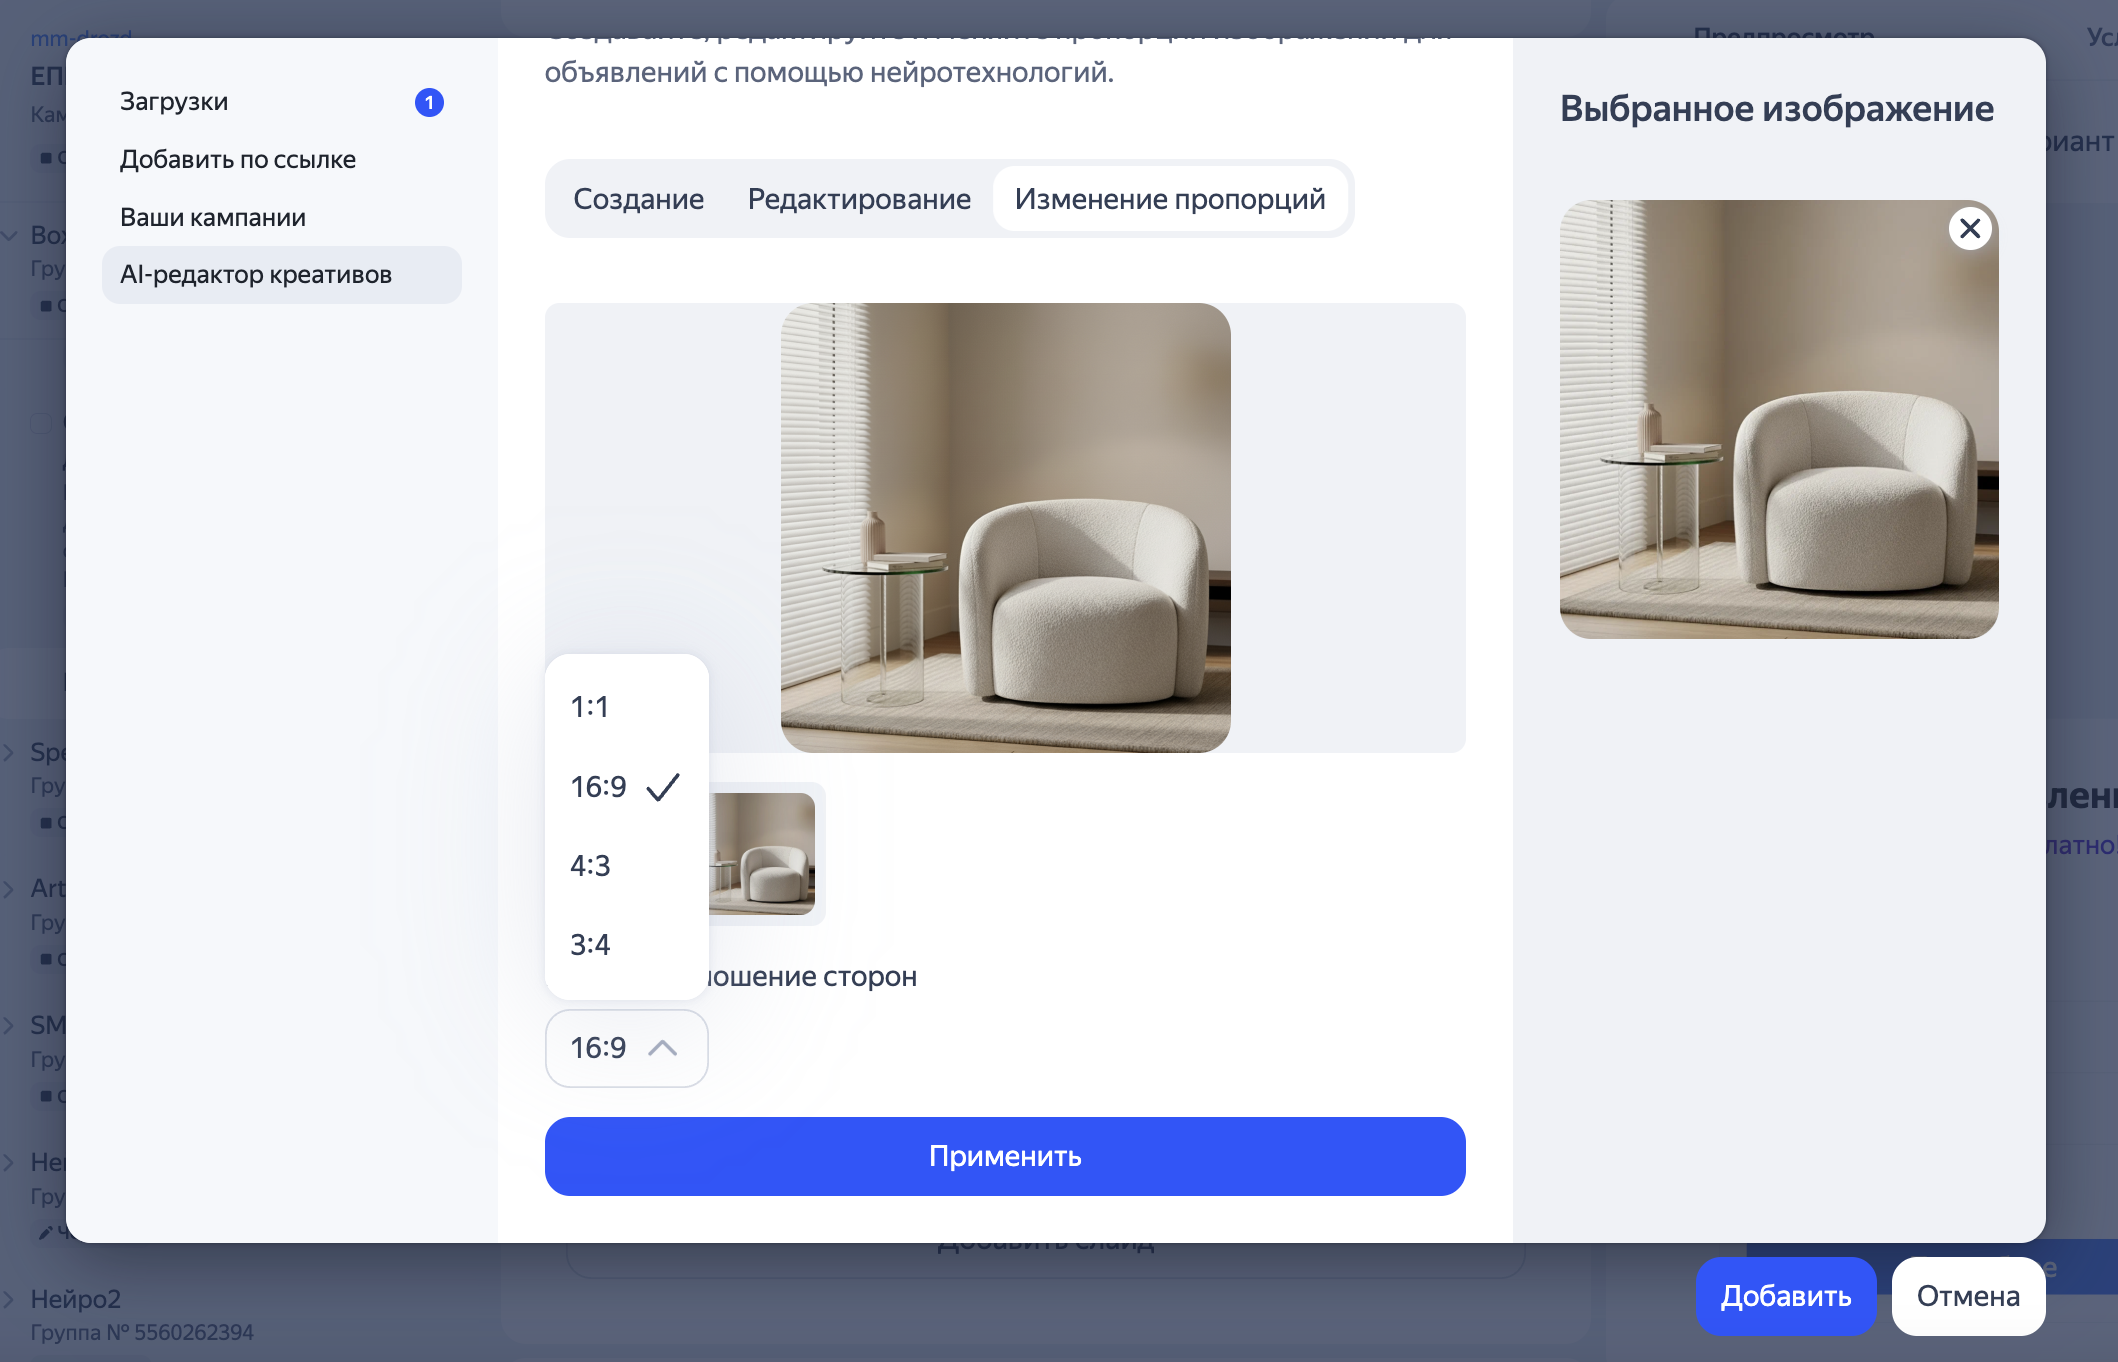
Task: Select the checked 16:9 option
Action: [599, 787]
